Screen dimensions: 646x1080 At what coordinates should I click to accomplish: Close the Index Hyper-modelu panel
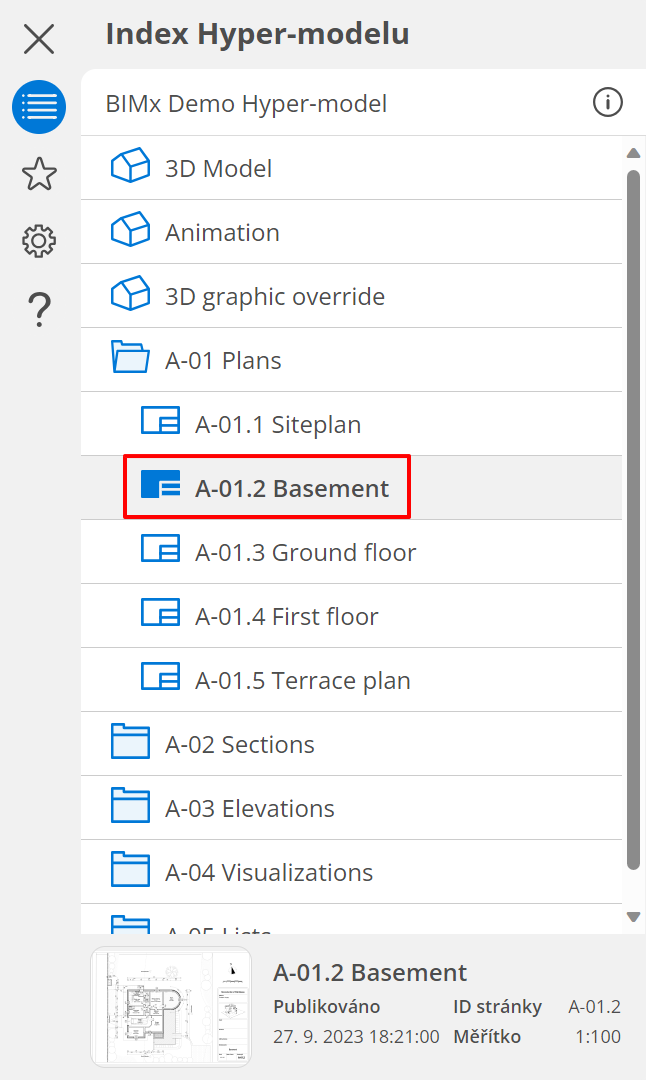pos(39,39)
